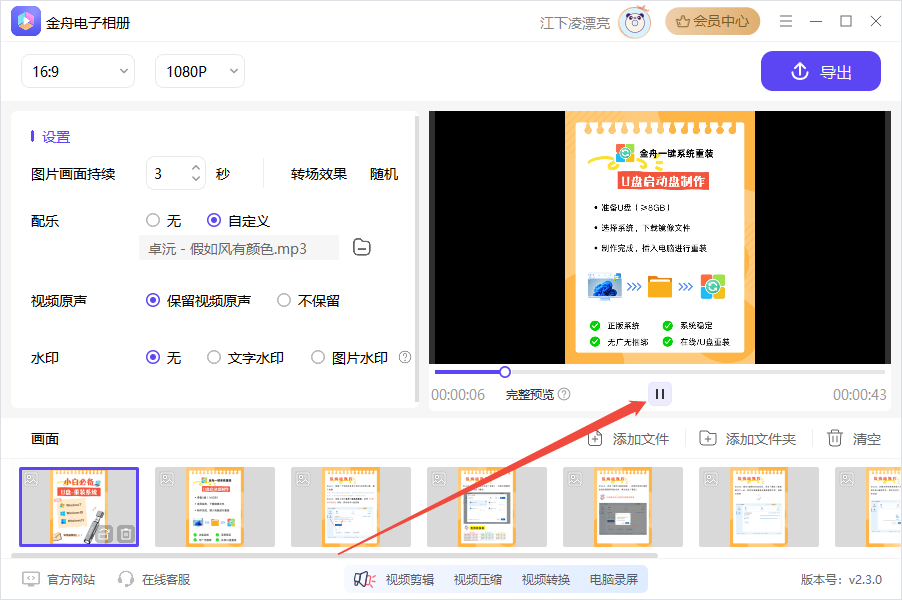
Task: Click the 添加文件 add file button
Action: [x=629, y=439]
